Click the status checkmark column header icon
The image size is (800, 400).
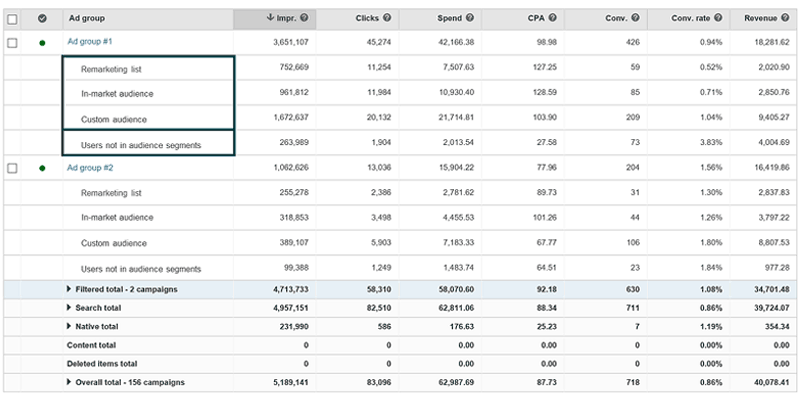[x=41, y=18]
